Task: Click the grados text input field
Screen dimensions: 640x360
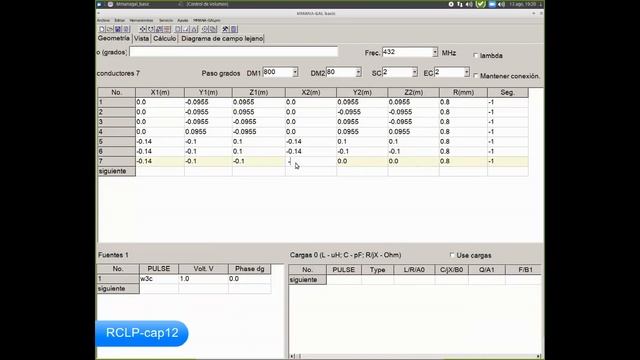Action: pyautogui.click(x=233, y=52)
